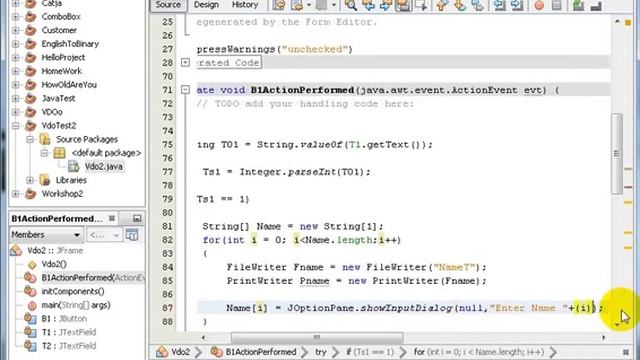Viewport: 640px width, 360px height.
Task: Select the Workshop2 project
Action: [x=62, y=194]
